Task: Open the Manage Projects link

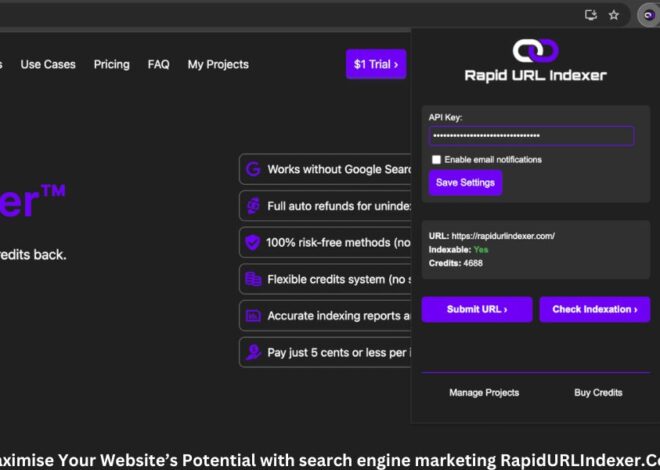Action: (484, 393)
